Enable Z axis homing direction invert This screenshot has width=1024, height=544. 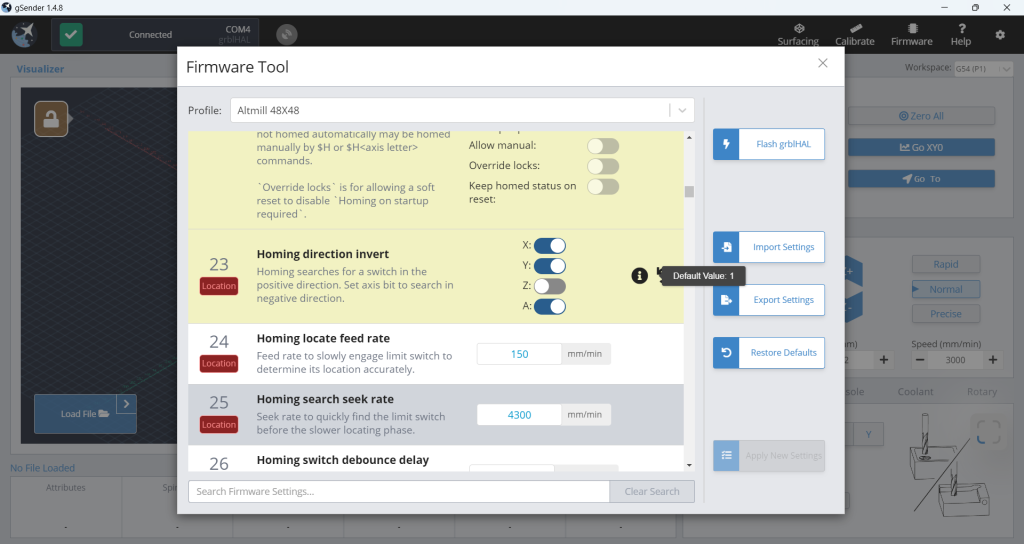click(x=549, y=286)
